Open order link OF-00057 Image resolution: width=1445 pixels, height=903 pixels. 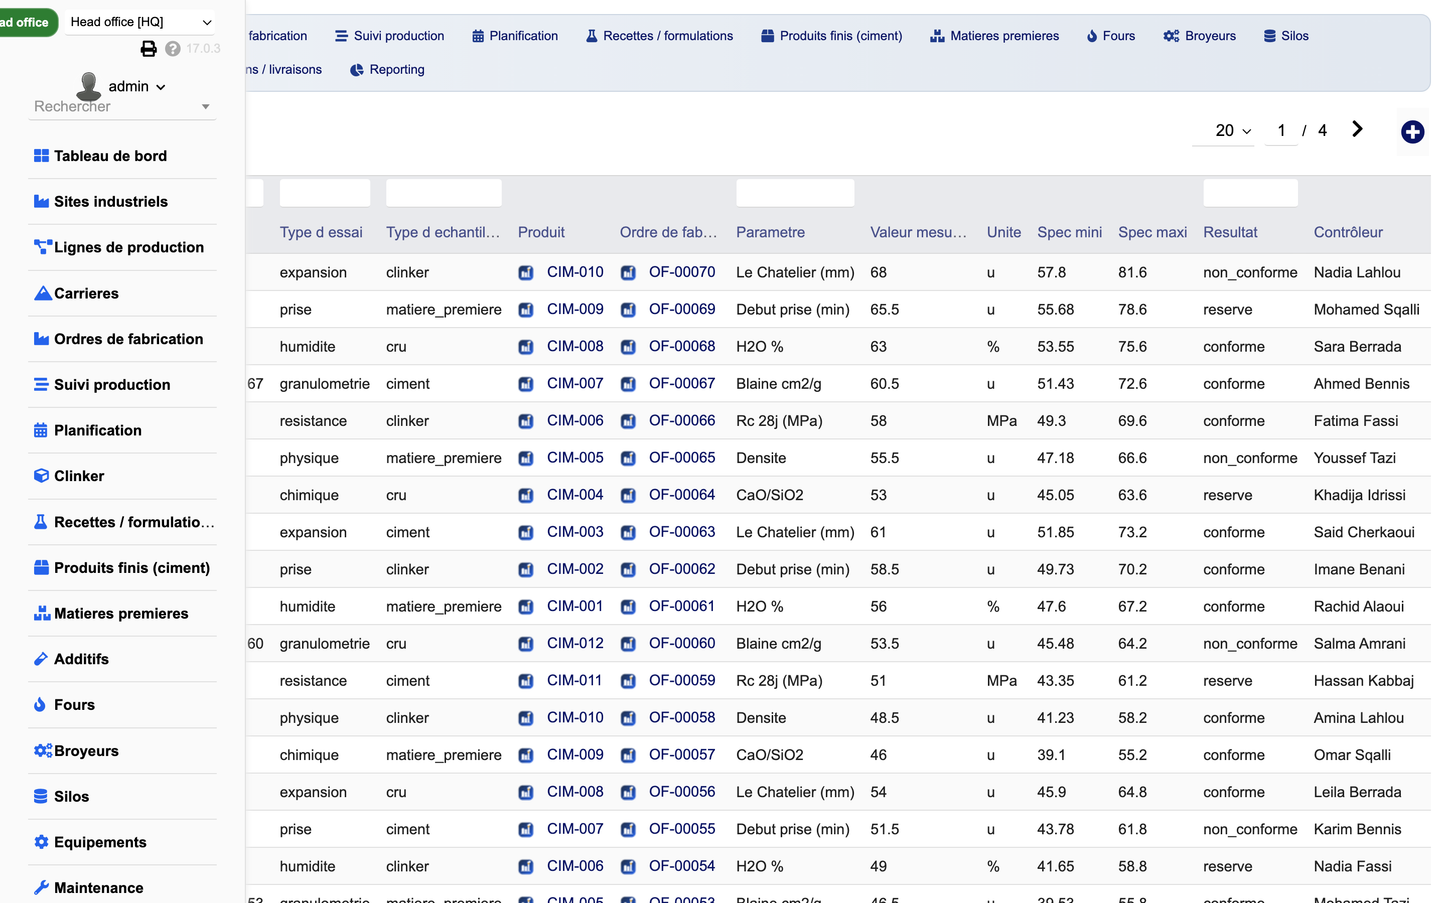click(x=682, y=754)
